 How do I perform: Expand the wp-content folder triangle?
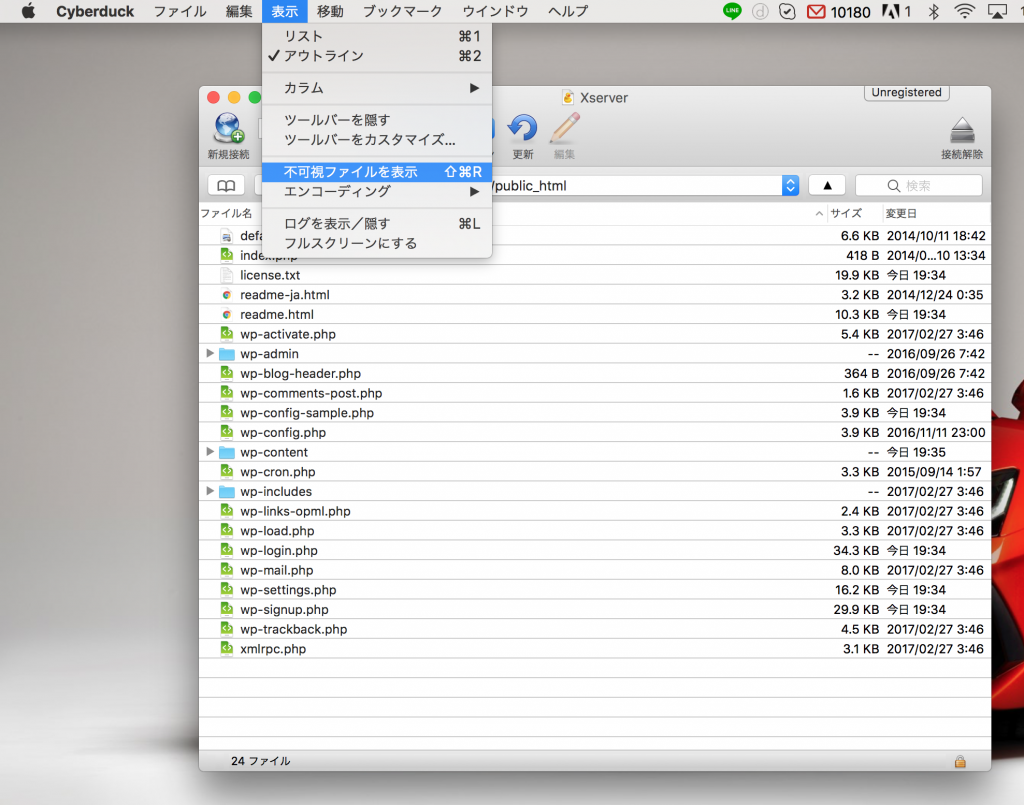210,452
